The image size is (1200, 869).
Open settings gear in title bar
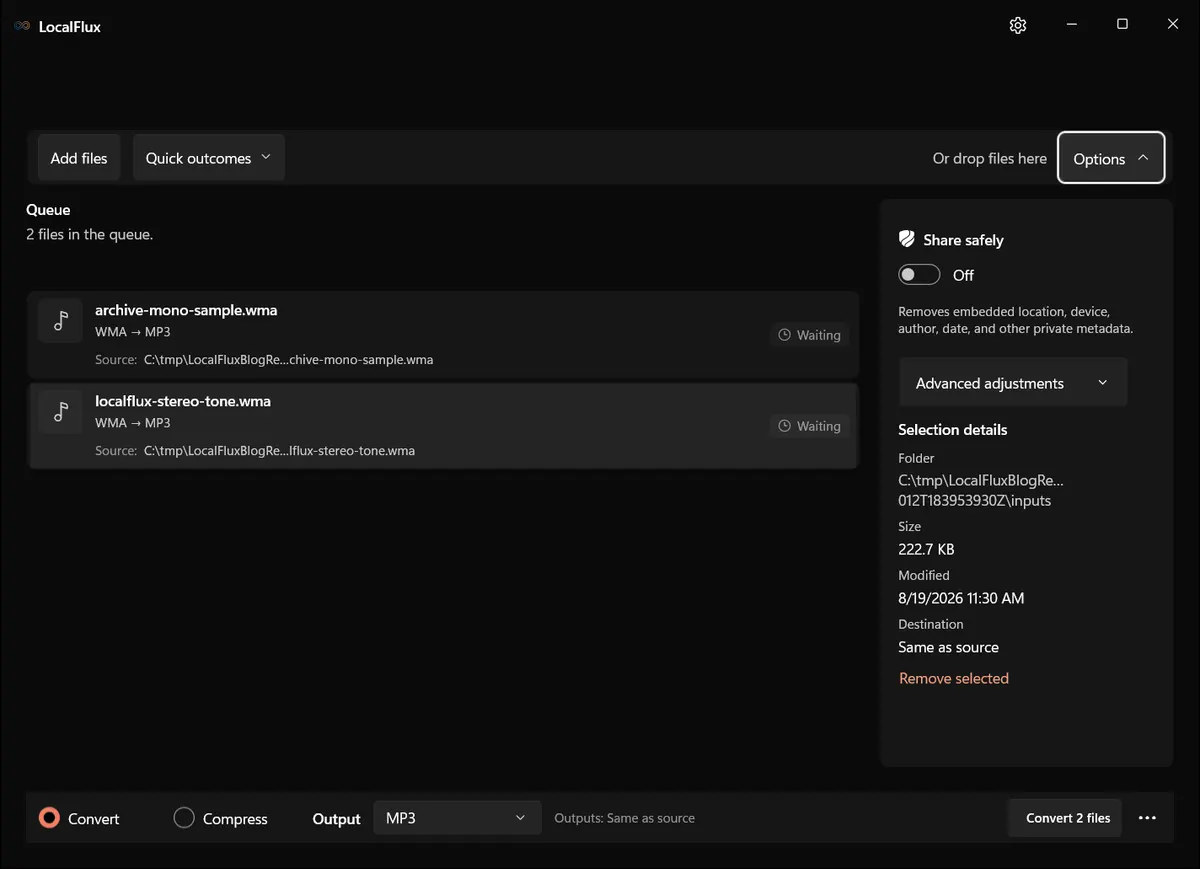1018,25
